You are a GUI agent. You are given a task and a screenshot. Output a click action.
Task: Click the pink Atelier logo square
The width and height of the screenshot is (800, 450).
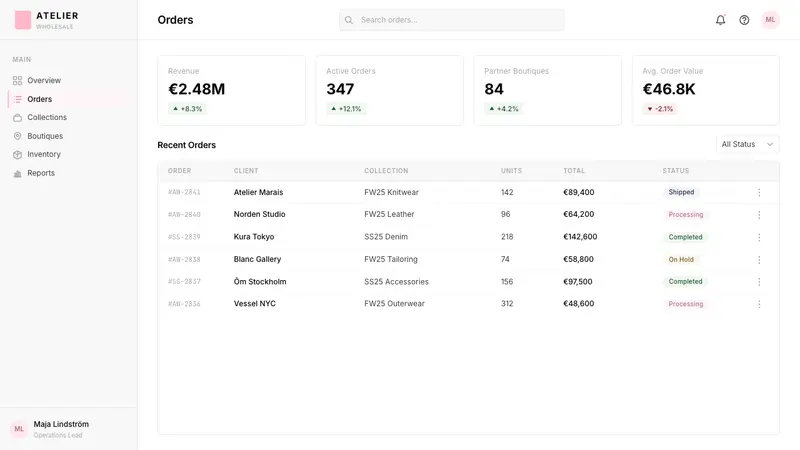[23, 20]
